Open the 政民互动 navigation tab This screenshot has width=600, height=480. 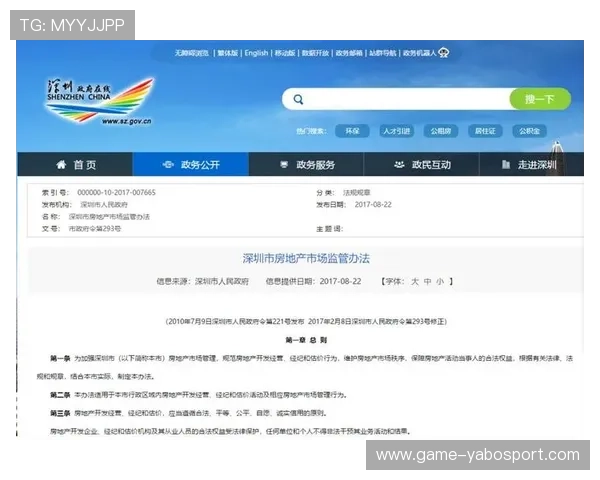click(421, 165)
